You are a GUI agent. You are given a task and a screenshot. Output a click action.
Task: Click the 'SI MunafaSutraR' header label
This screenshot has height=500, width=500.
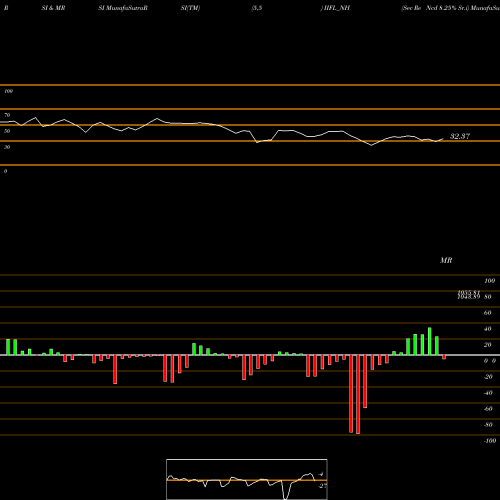coord(123,8)
